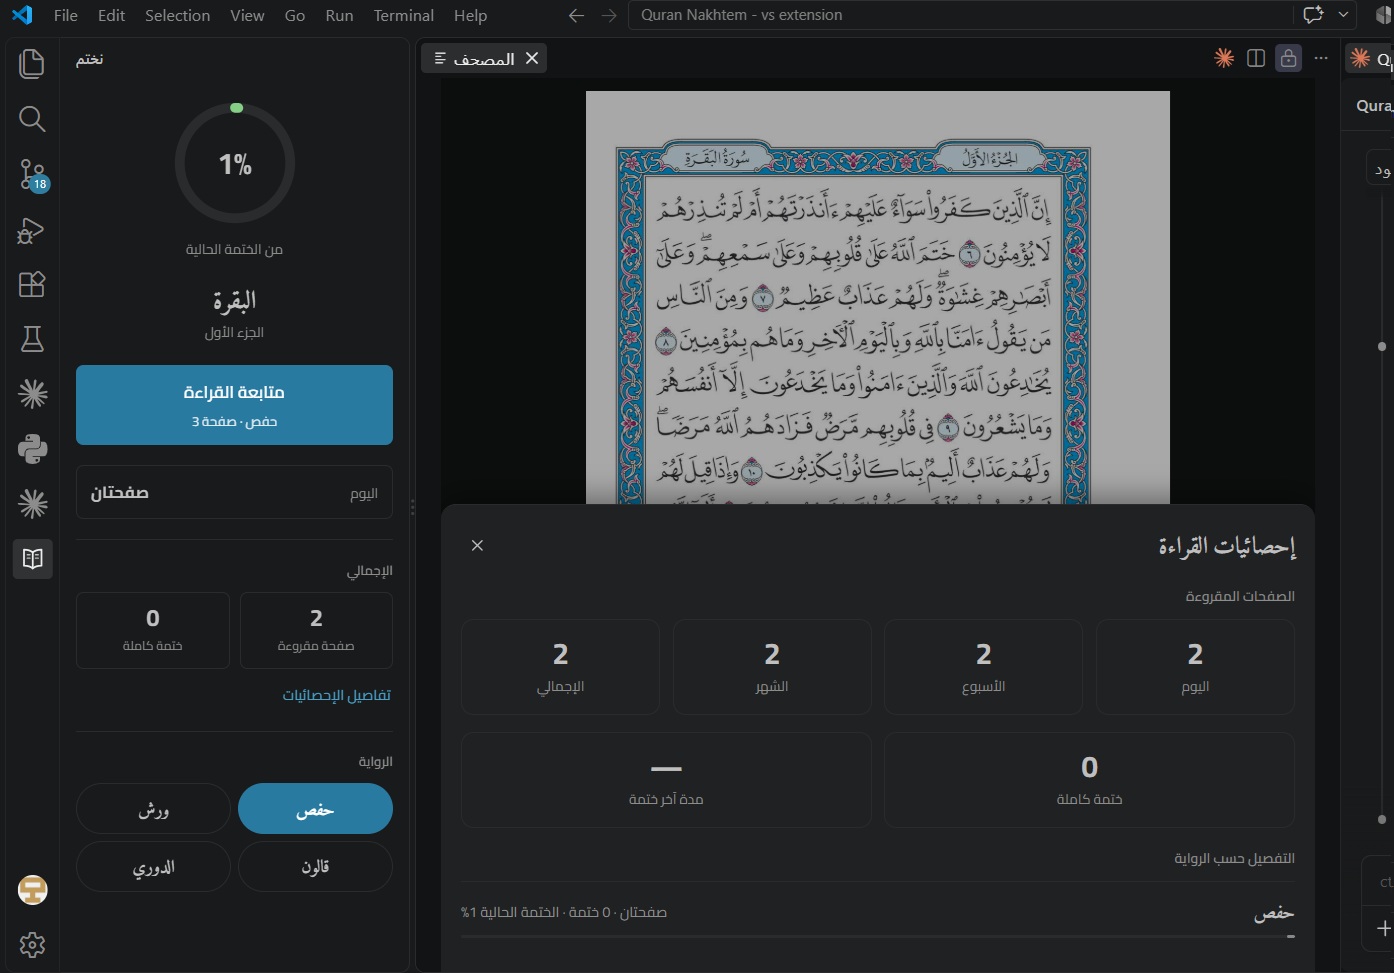
Task: Click the نختم sidebar title
Action: (89, 59)
